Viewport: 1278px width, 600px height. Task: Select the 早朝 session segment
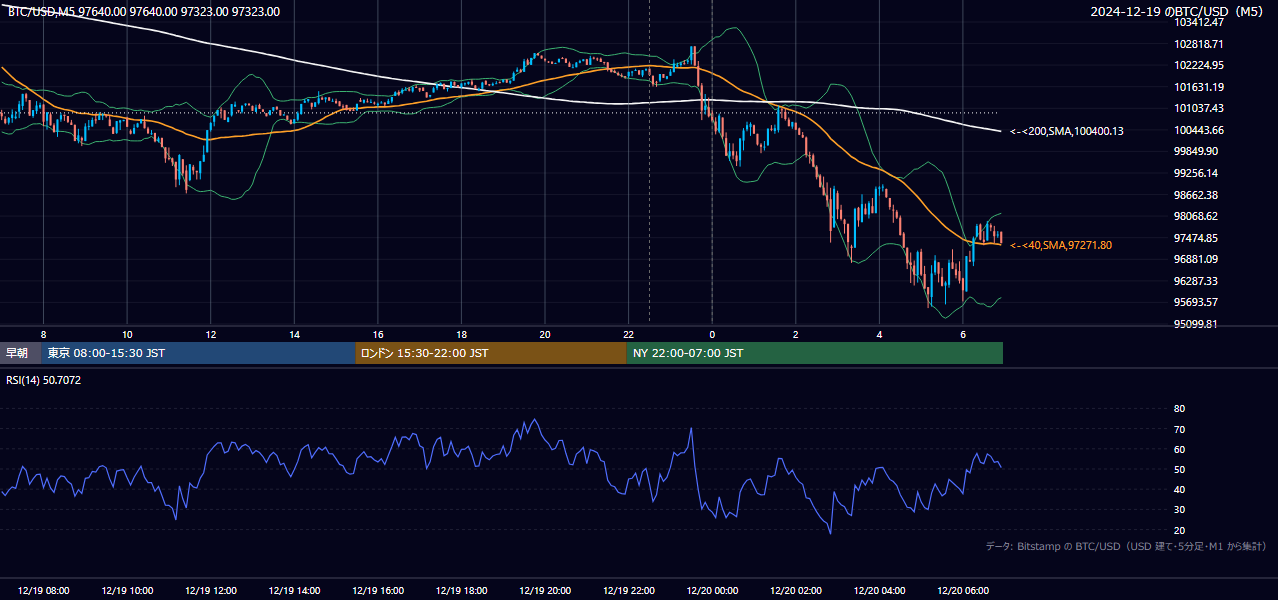click(21, 353)
